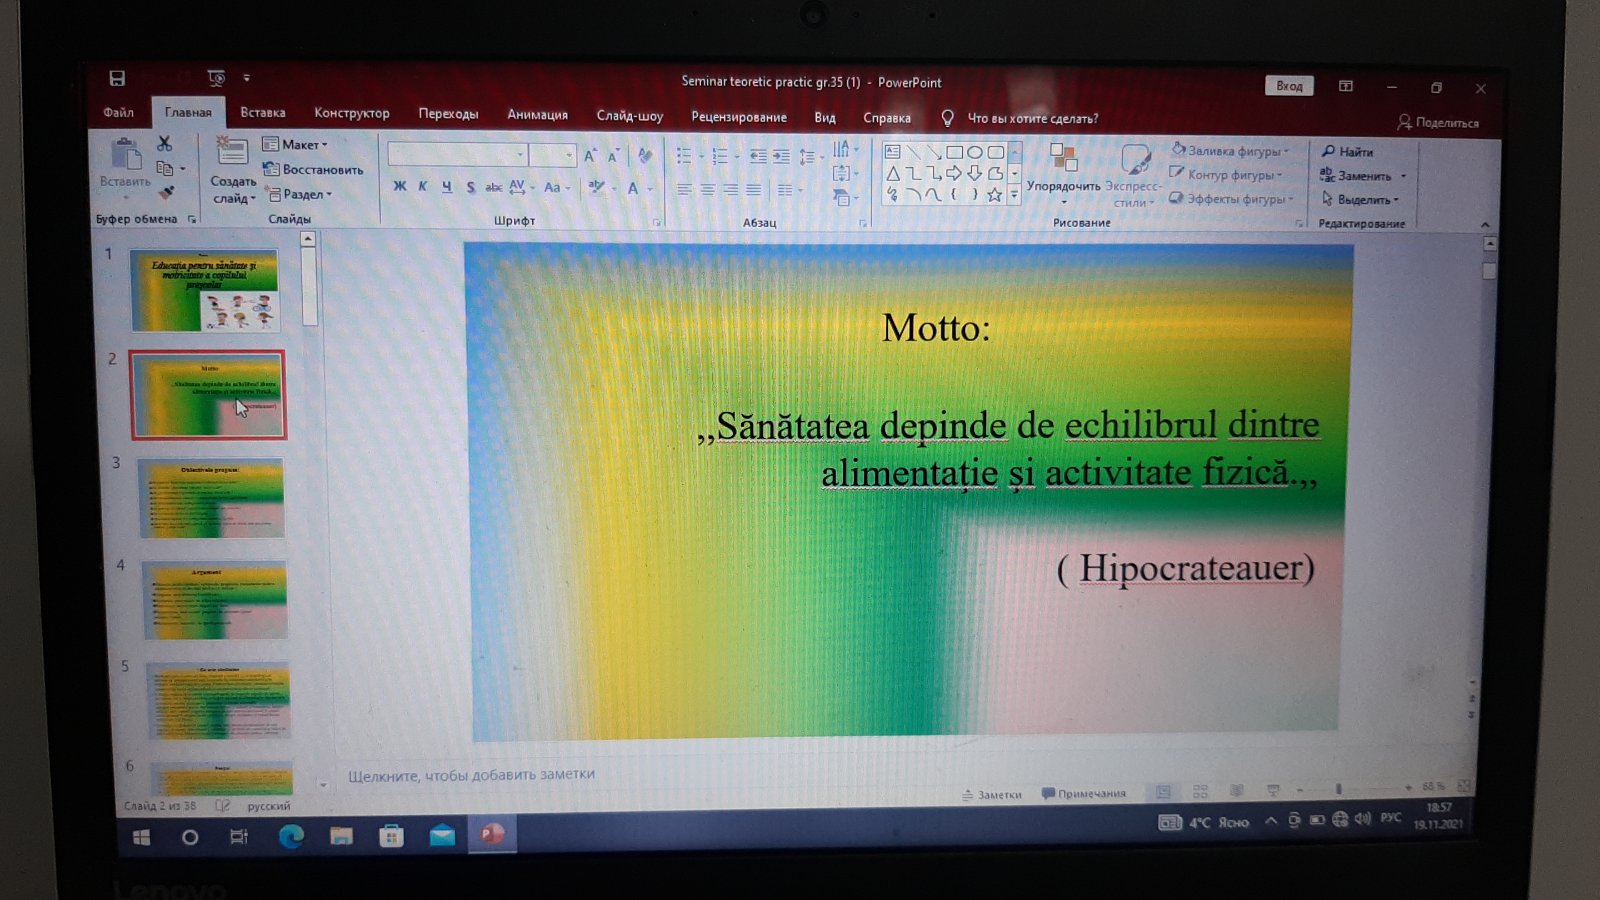Click the save icon in title bar
The image size is (1600, 900).
[x=117, y=78]
